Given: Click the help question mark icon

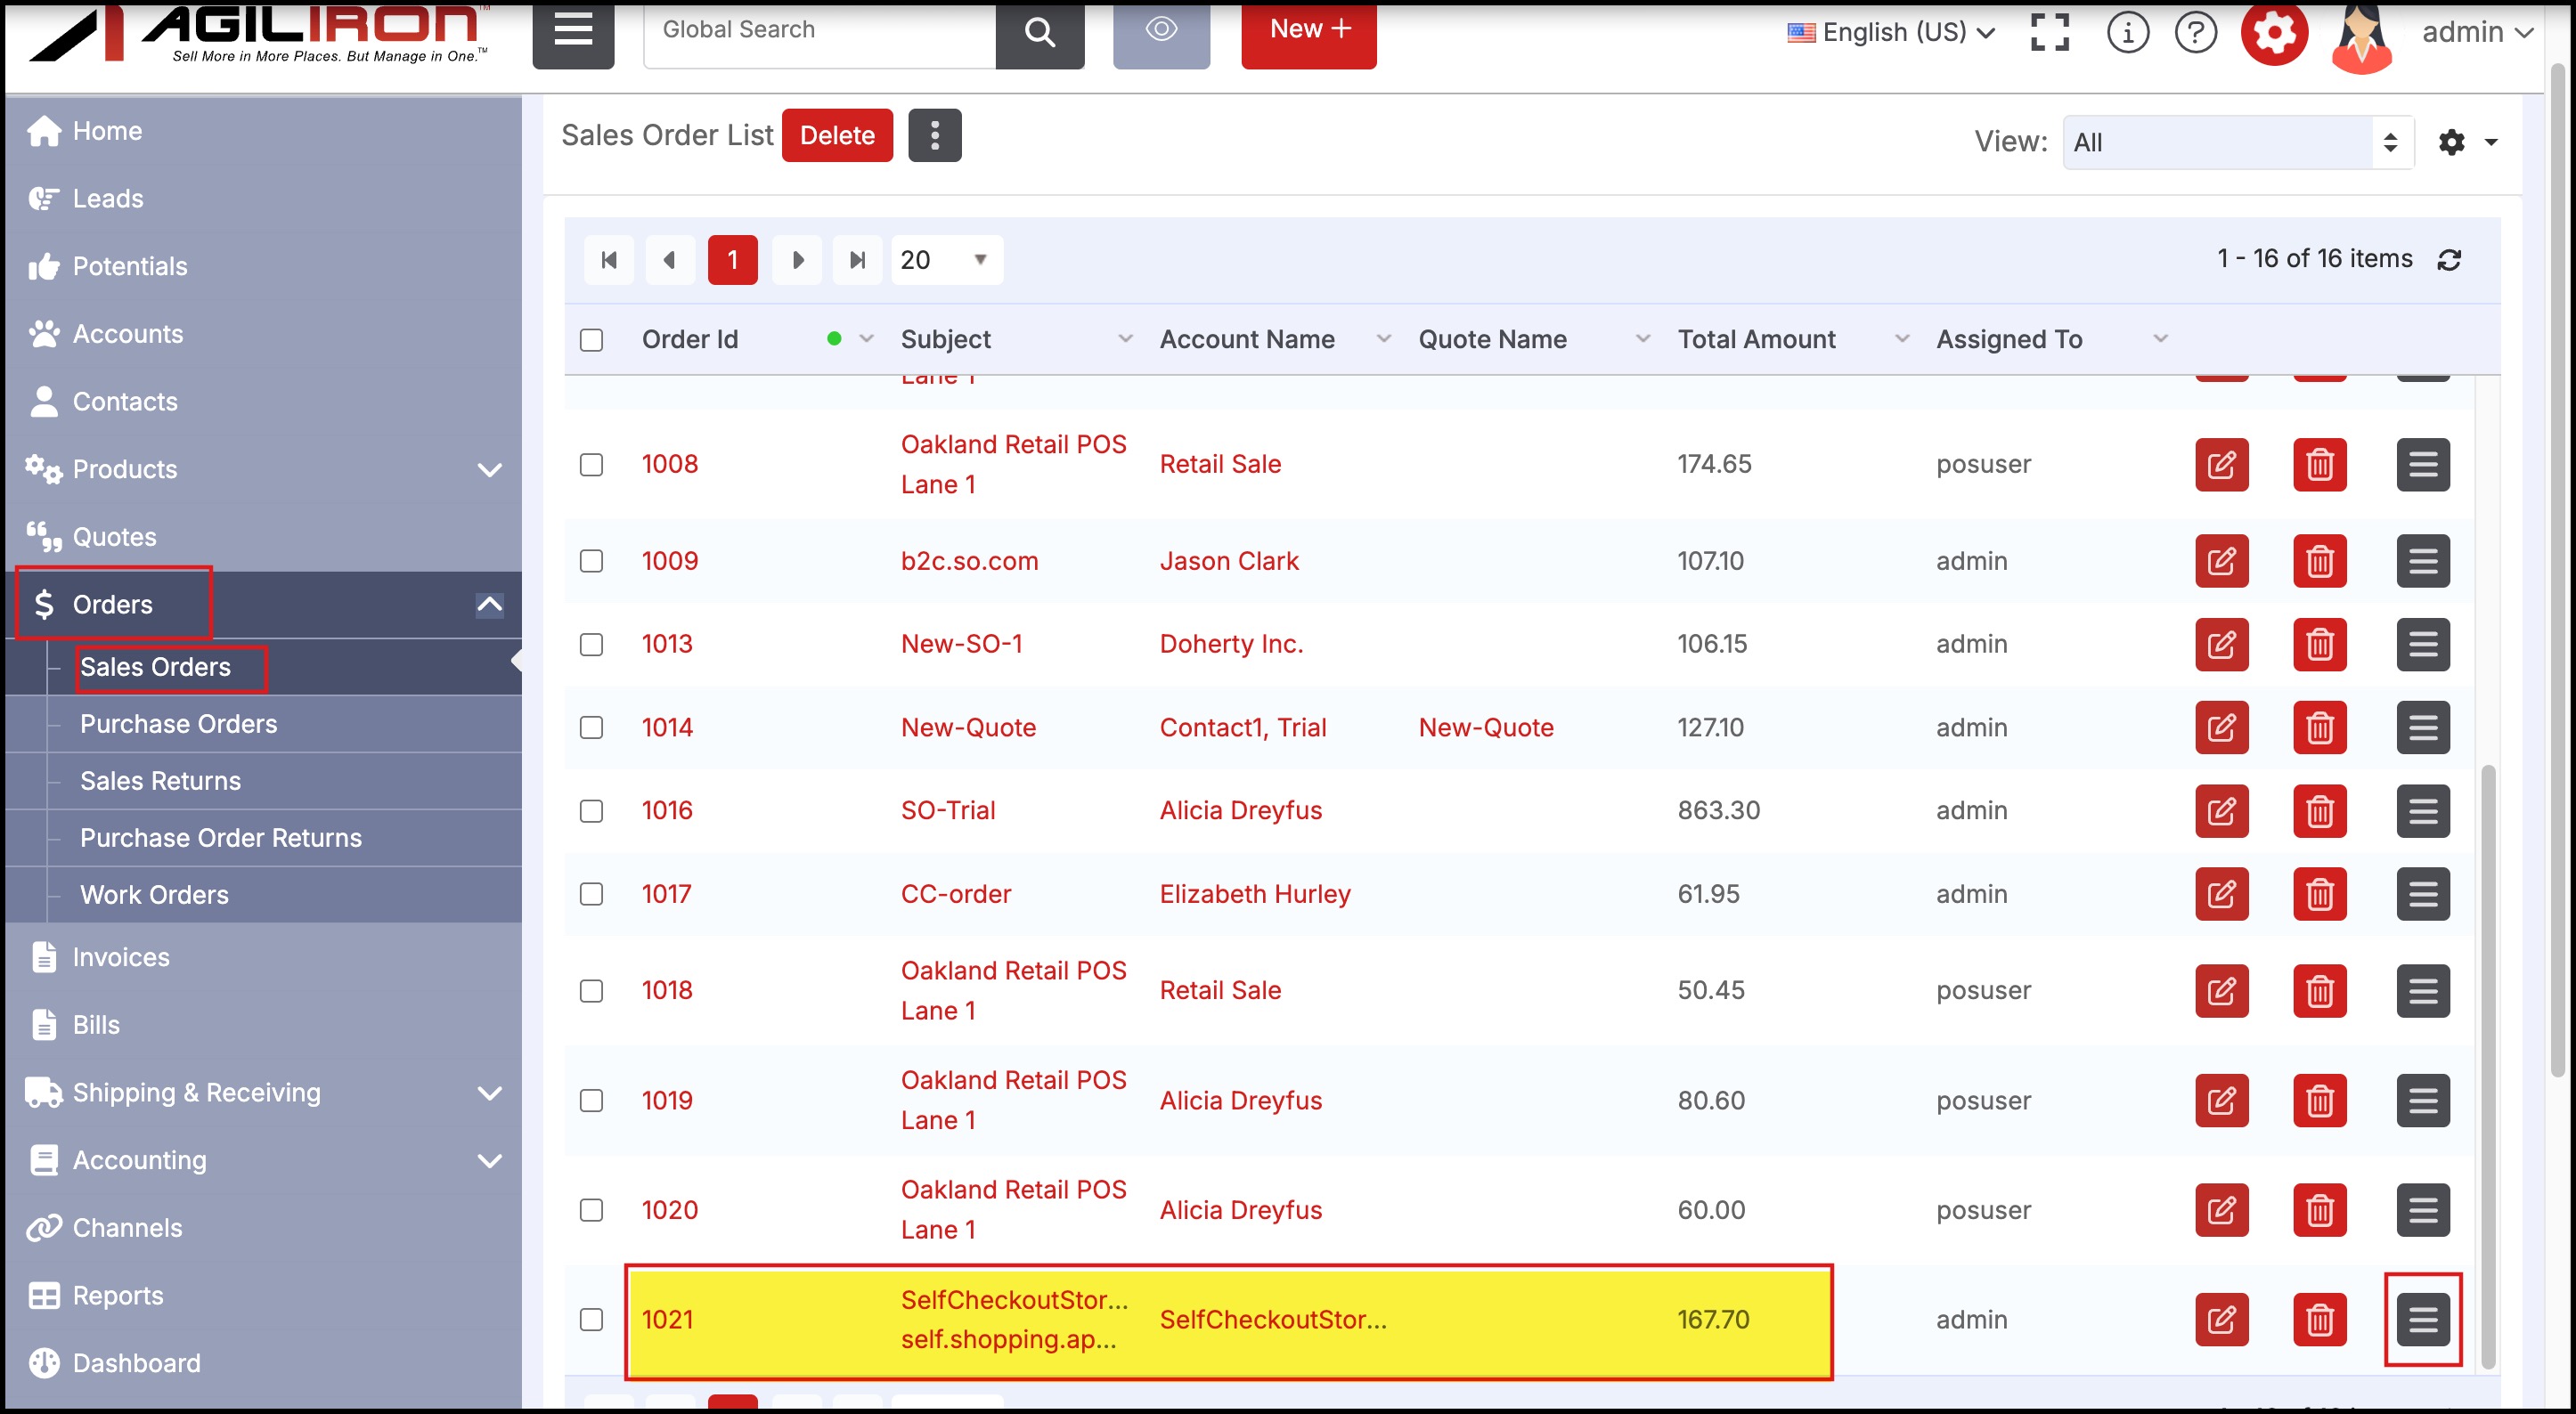Looking at the screenshot, I should [2196, 32].
